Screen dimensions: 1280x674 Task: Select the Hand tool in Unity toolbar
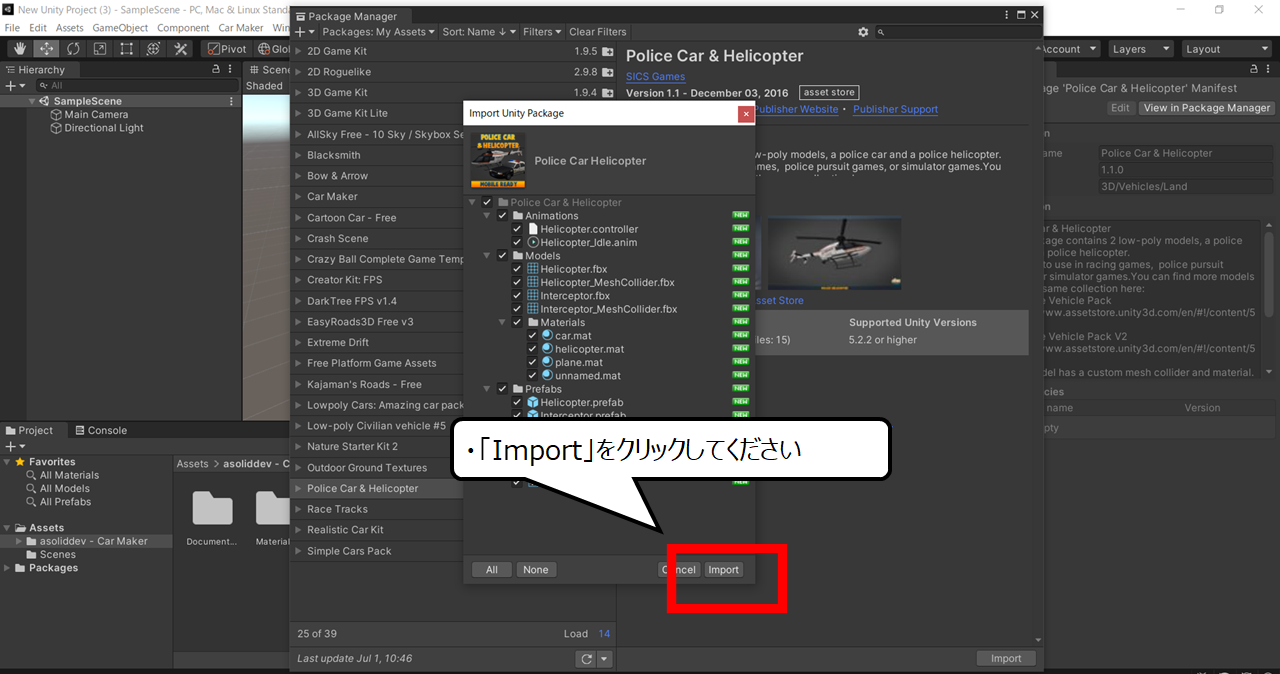tap(20, 49)
